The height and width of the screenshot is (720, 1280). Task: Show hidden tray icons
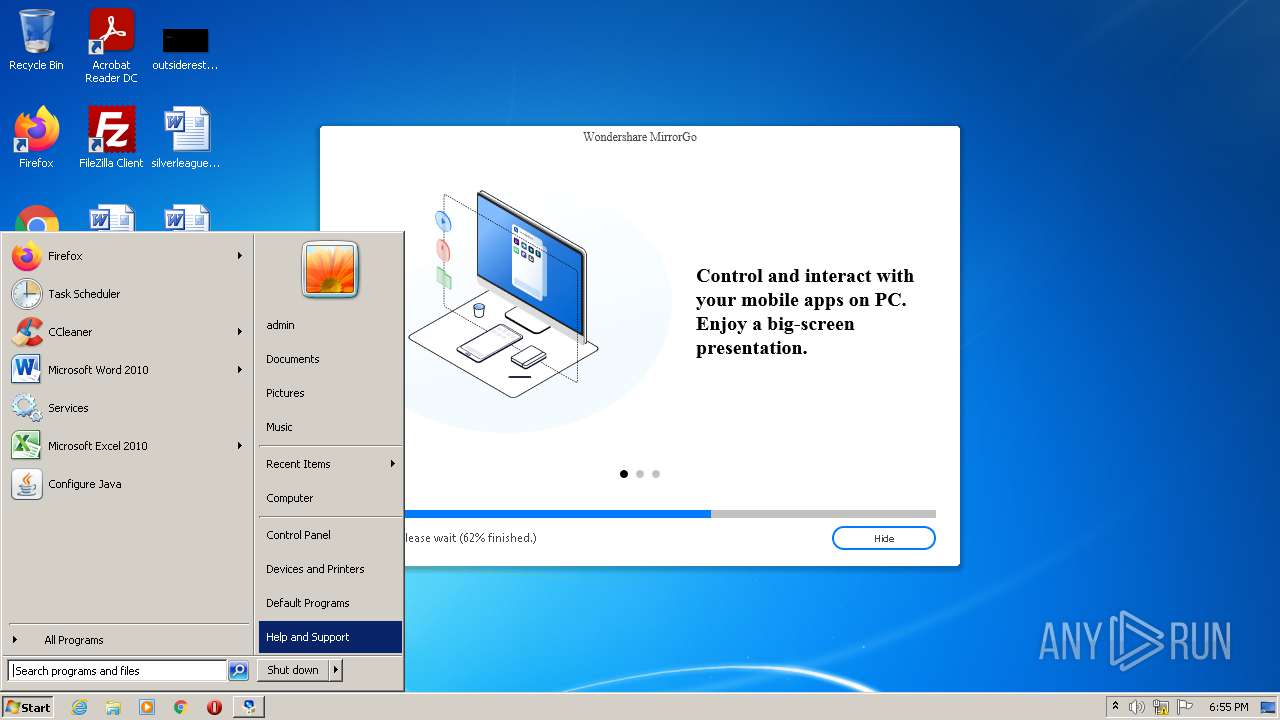(x=1115, y=707)
